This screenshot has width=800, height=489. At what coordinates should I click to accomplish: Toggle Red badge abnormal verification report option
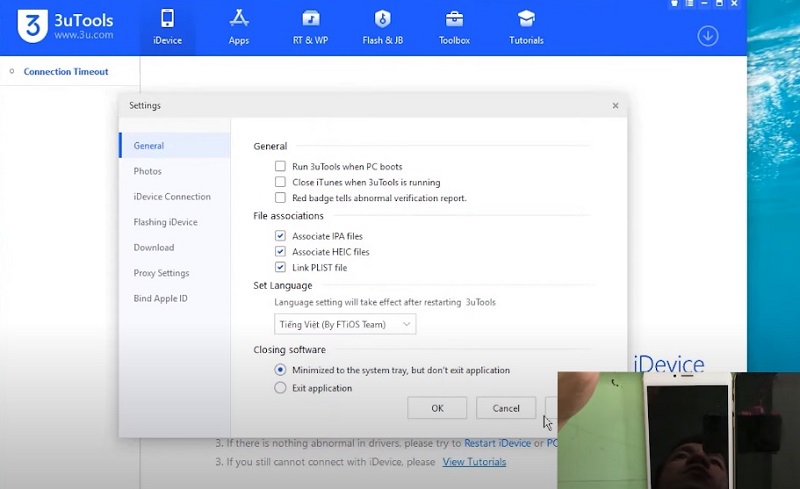(280, 198)
